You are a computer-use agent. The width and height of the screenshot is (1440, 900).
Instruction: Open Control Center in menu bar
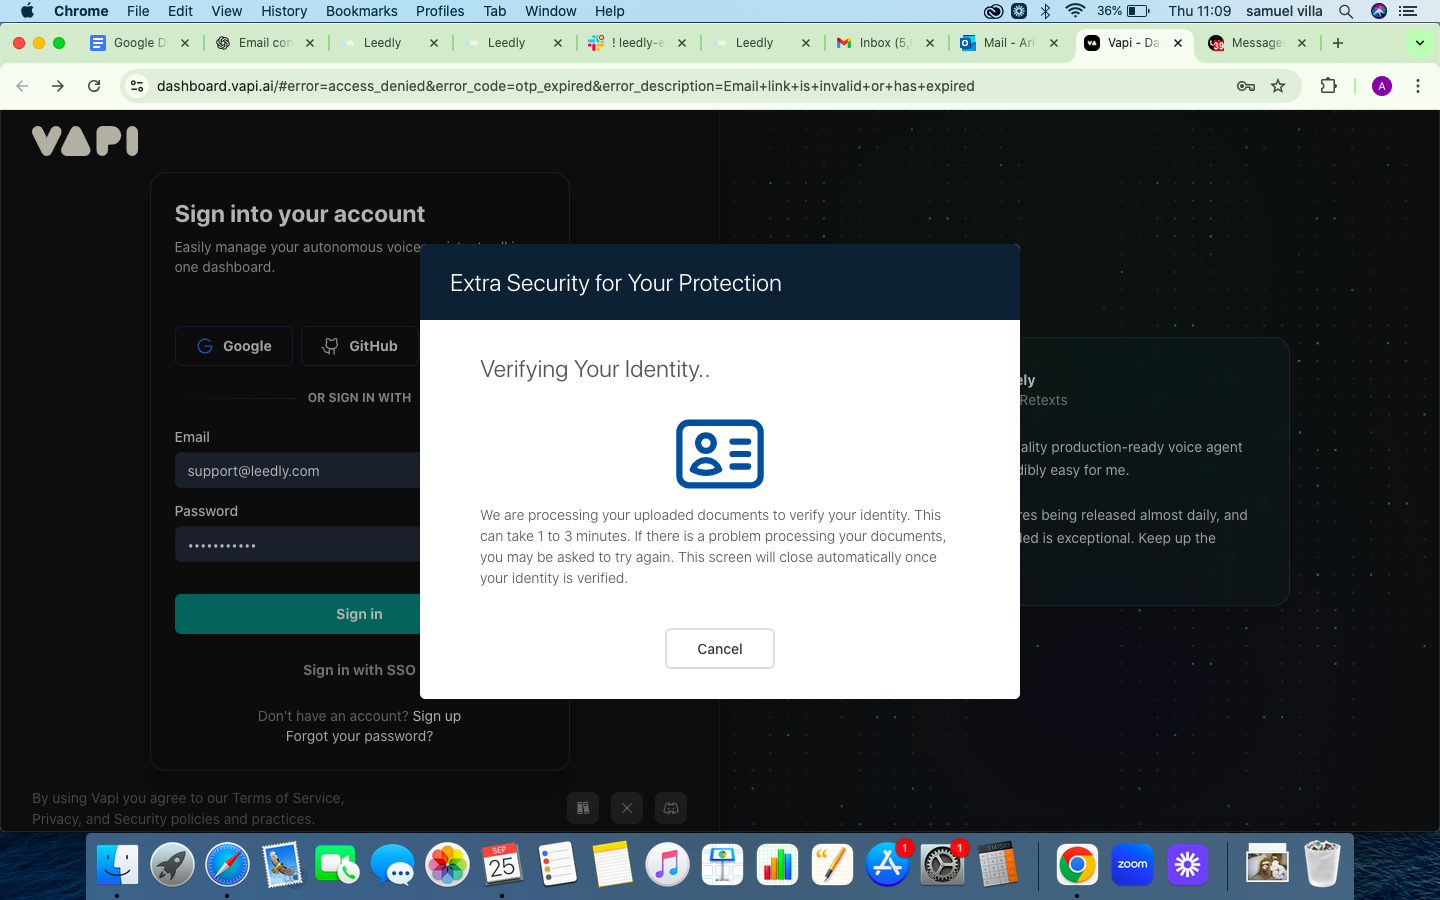(x=1408, y=11)
